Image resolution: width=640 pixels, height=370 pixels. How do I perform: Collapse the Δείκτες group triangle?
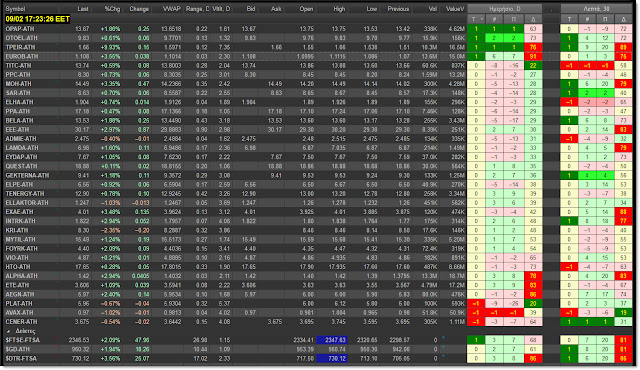(9, 331)
